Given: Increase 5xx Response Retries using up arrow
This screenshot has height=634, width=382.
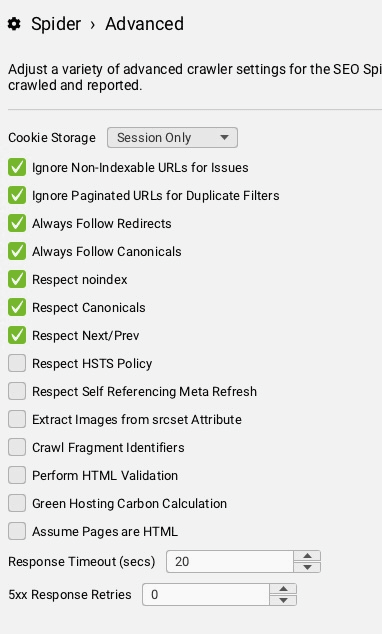Looking at the screenshot, I should click(x=283, y=589).
